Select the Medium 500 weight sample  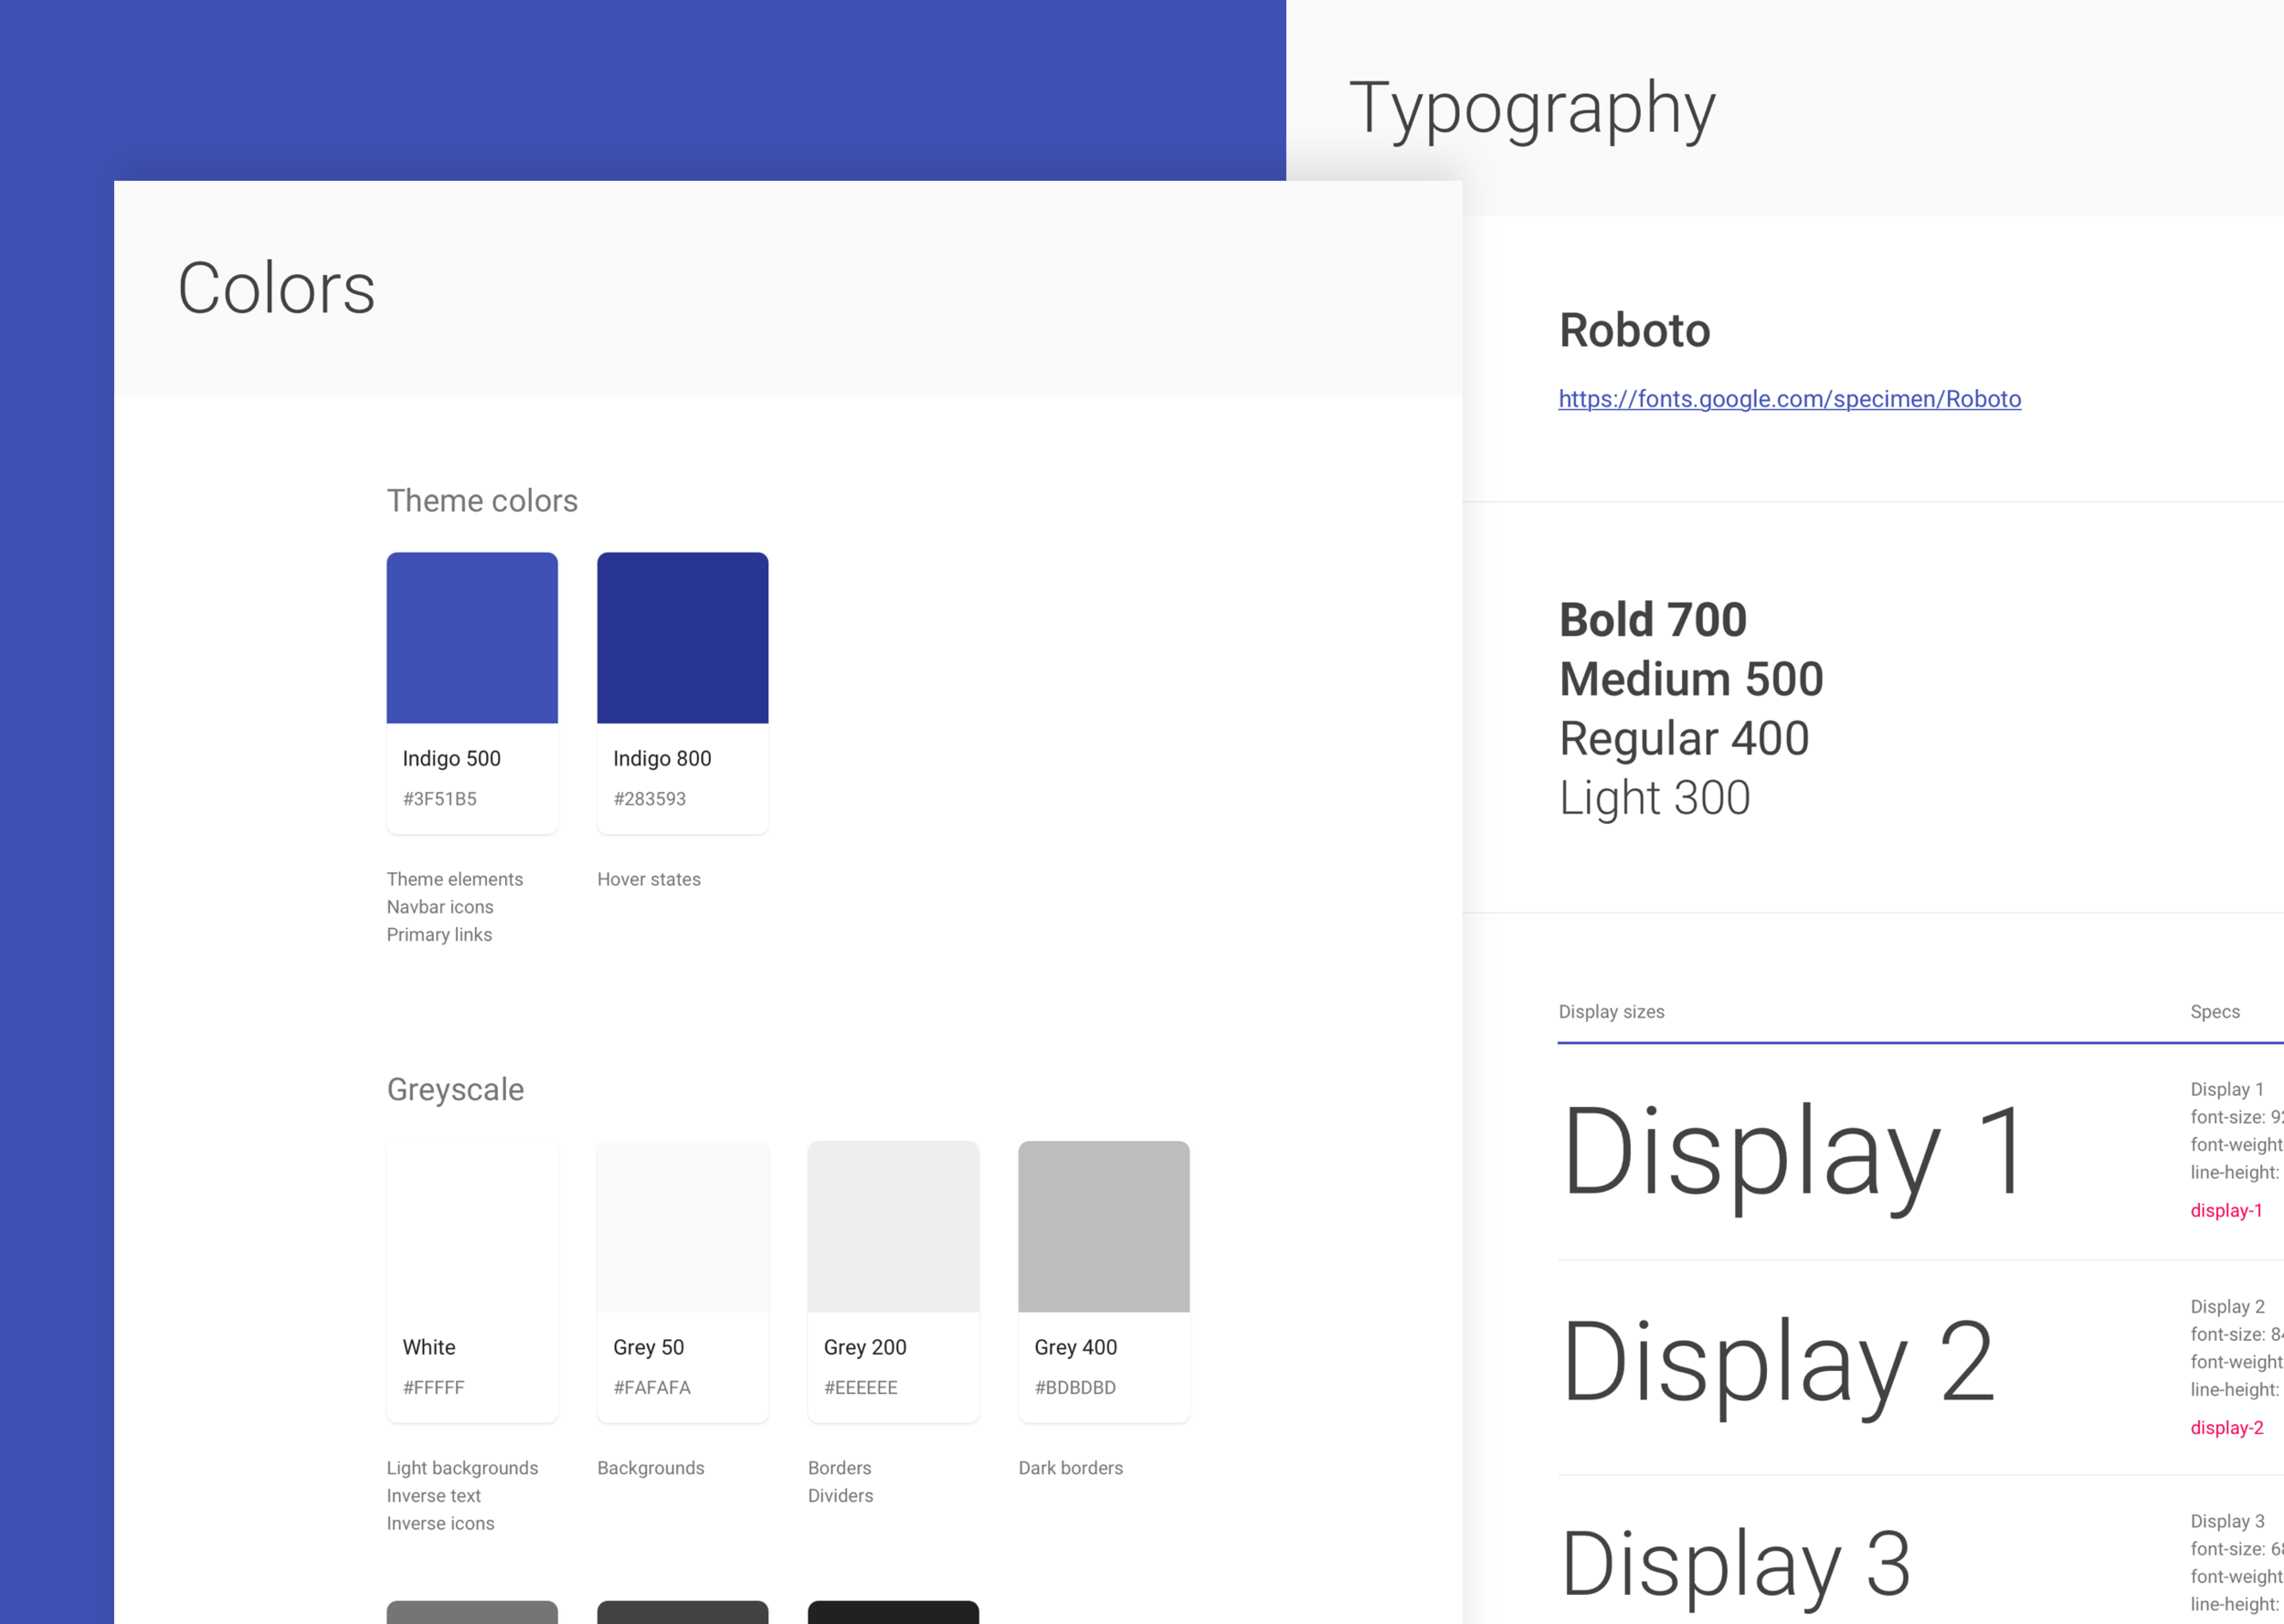coord(1691,679)
